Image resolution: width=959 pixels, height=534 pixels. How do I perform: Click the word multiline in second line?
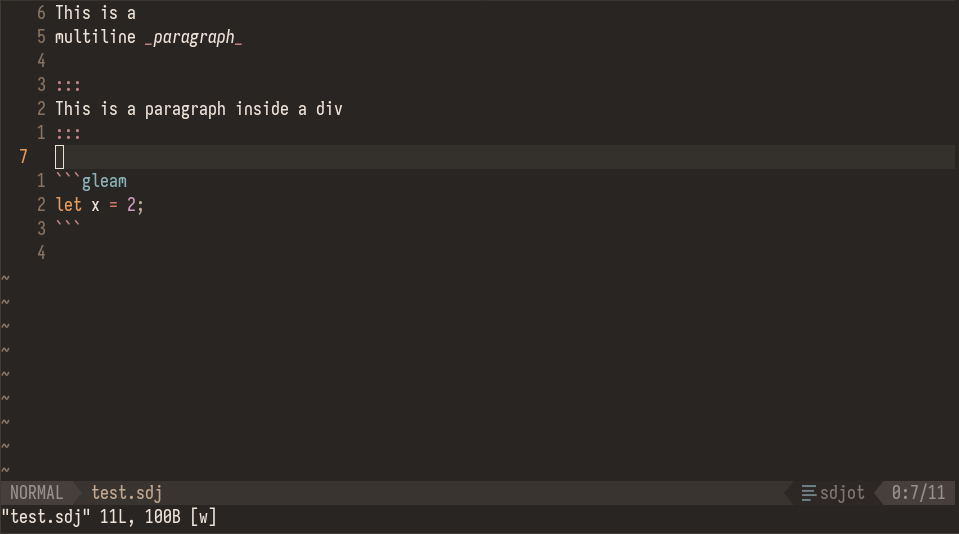coord(95,37)
